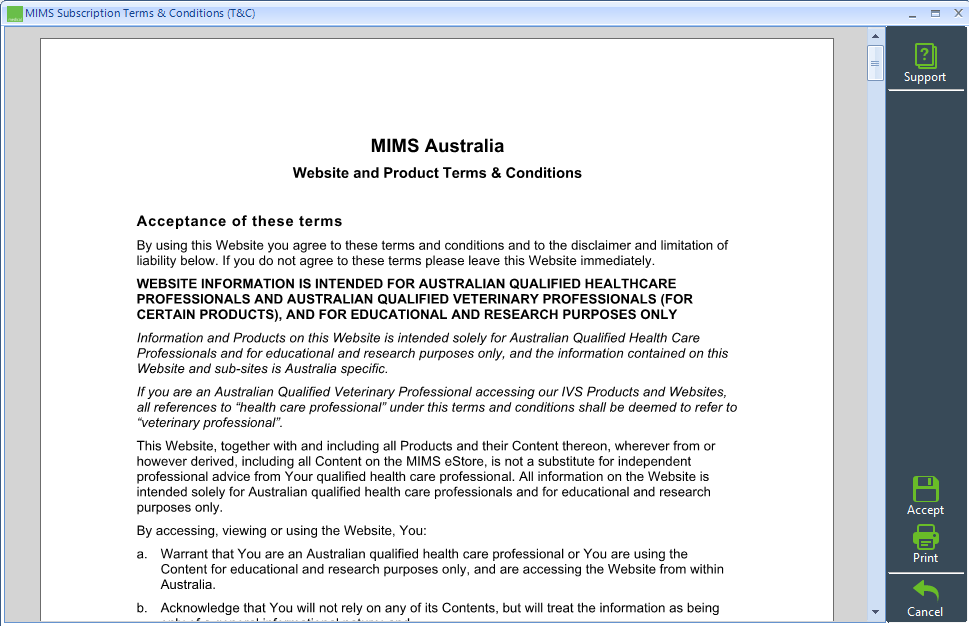Viewport: 969px width, 626px height.
Task: Maximize the MIMS Subscription Terms window
Action: [x=935, y=14]
